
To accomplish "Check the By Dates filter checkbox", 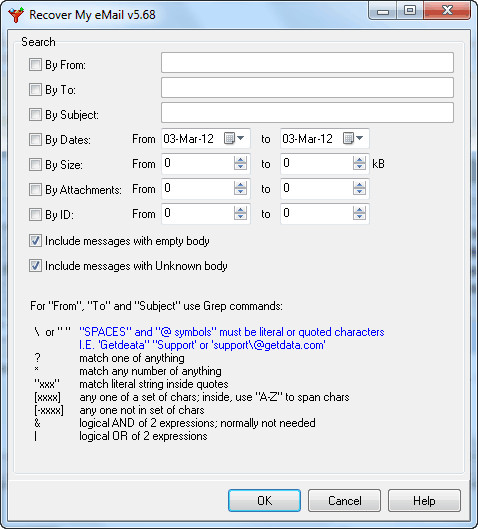I will click(x=35, y=140).
